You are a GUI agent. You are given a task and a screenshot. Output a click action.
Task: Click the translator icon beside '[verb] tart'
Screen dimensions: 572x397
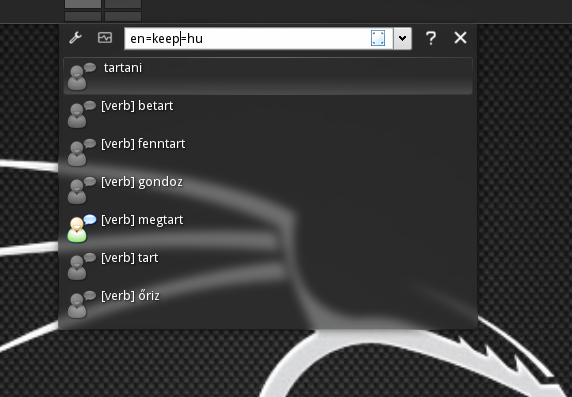coord(82,266)
